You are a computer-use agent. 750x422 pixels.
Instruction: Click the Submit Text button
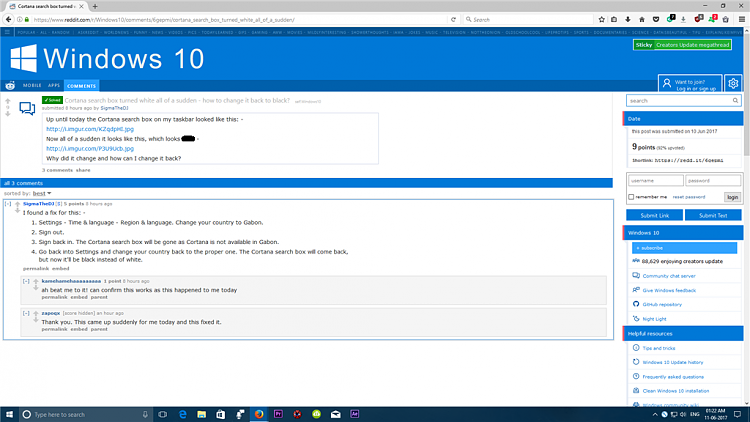713,215
